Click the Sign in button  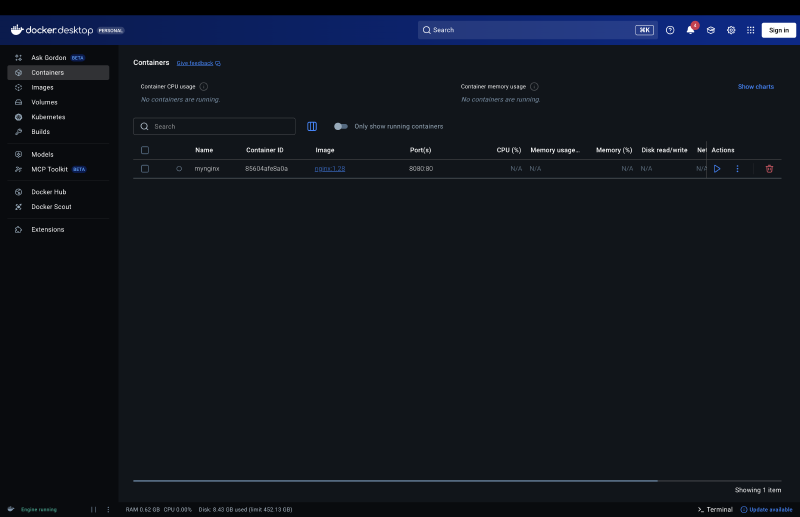coord(779,30)
